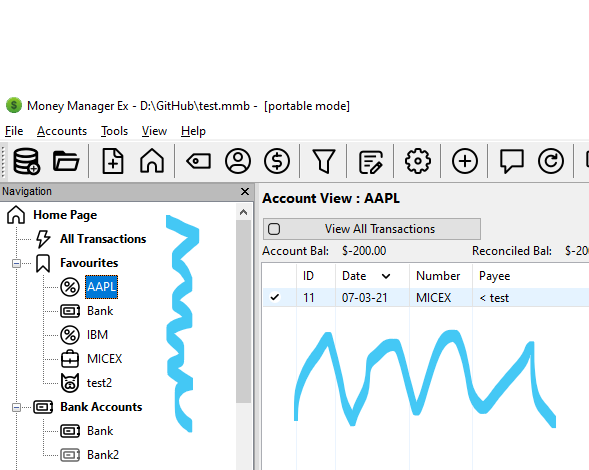Click the All Transactions lightning icon

click(43, 239)
